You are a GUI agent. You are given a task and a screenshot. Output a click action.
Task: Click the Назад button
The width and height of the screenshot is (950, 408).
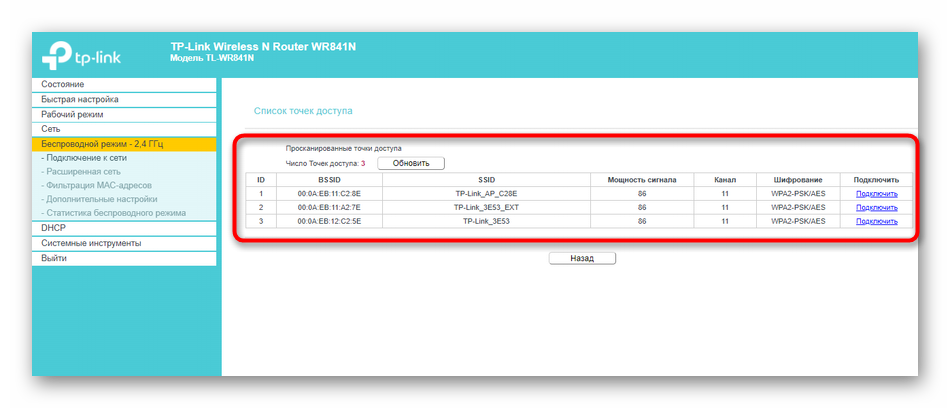point(582,258)
